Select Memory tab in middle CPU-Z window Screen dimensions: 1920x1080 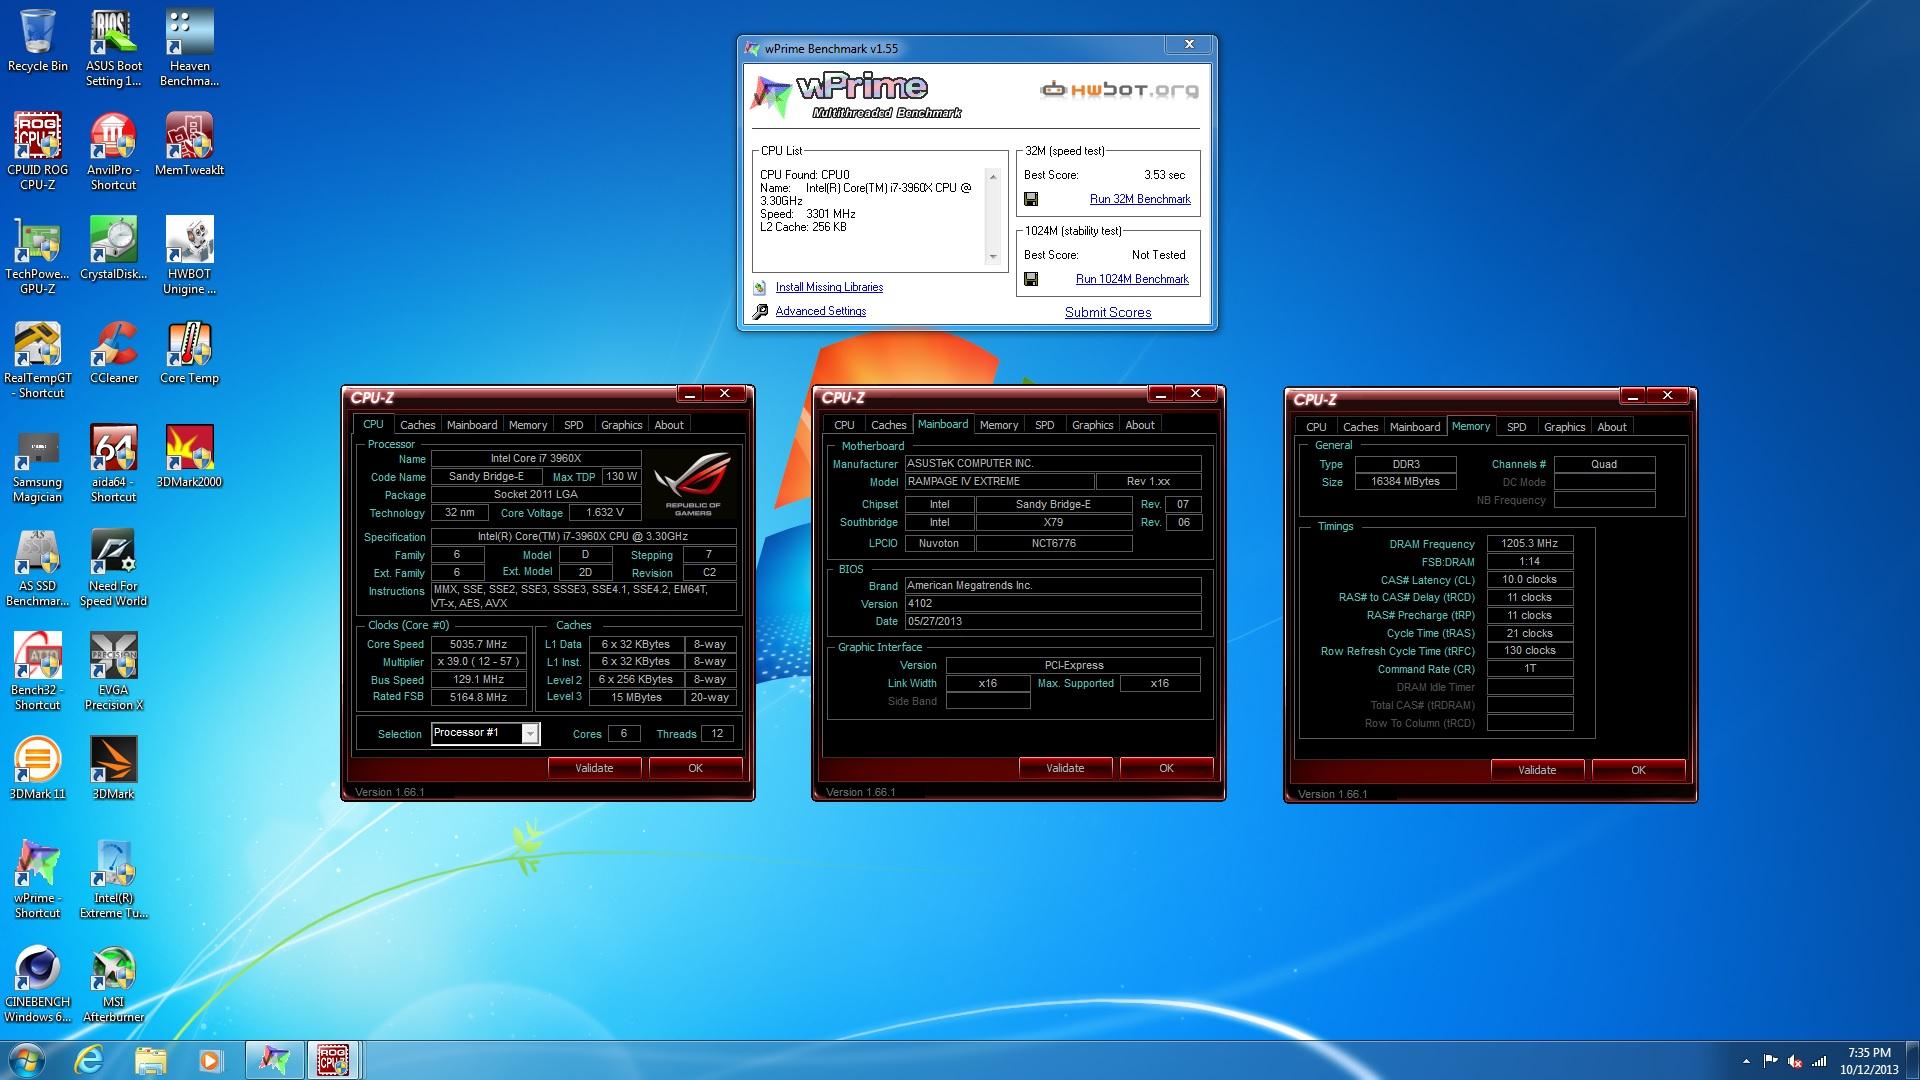click(x=999, y=425)
